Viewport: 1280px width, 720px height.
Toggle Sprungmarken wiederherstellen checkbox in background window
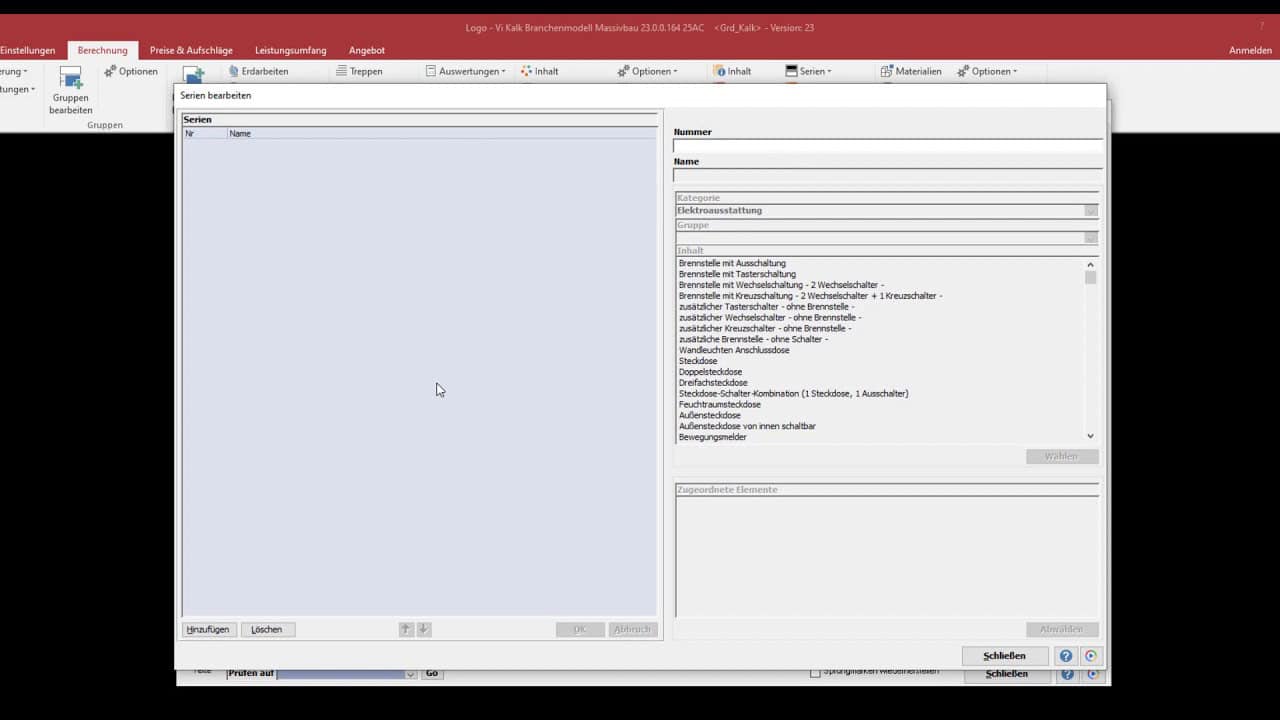(815, 673)
